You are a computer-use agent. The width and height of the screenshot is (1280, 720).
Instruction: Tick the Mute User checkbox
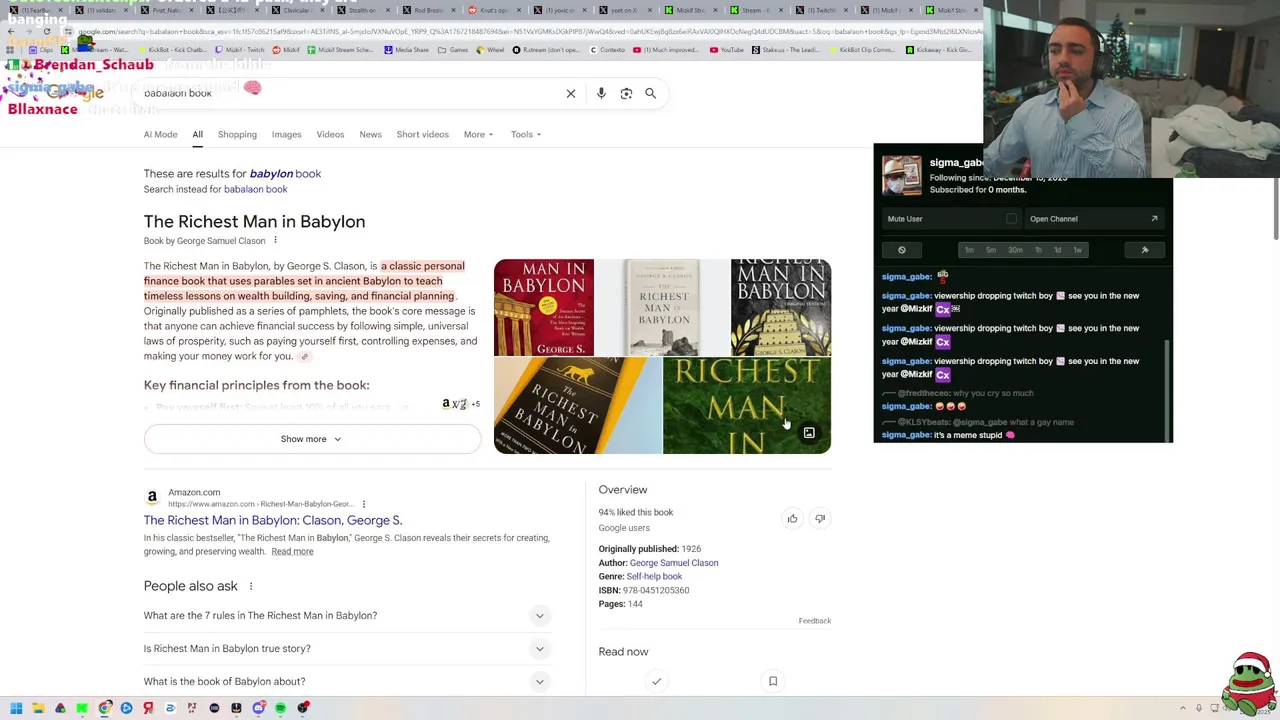pos(1011,219)
